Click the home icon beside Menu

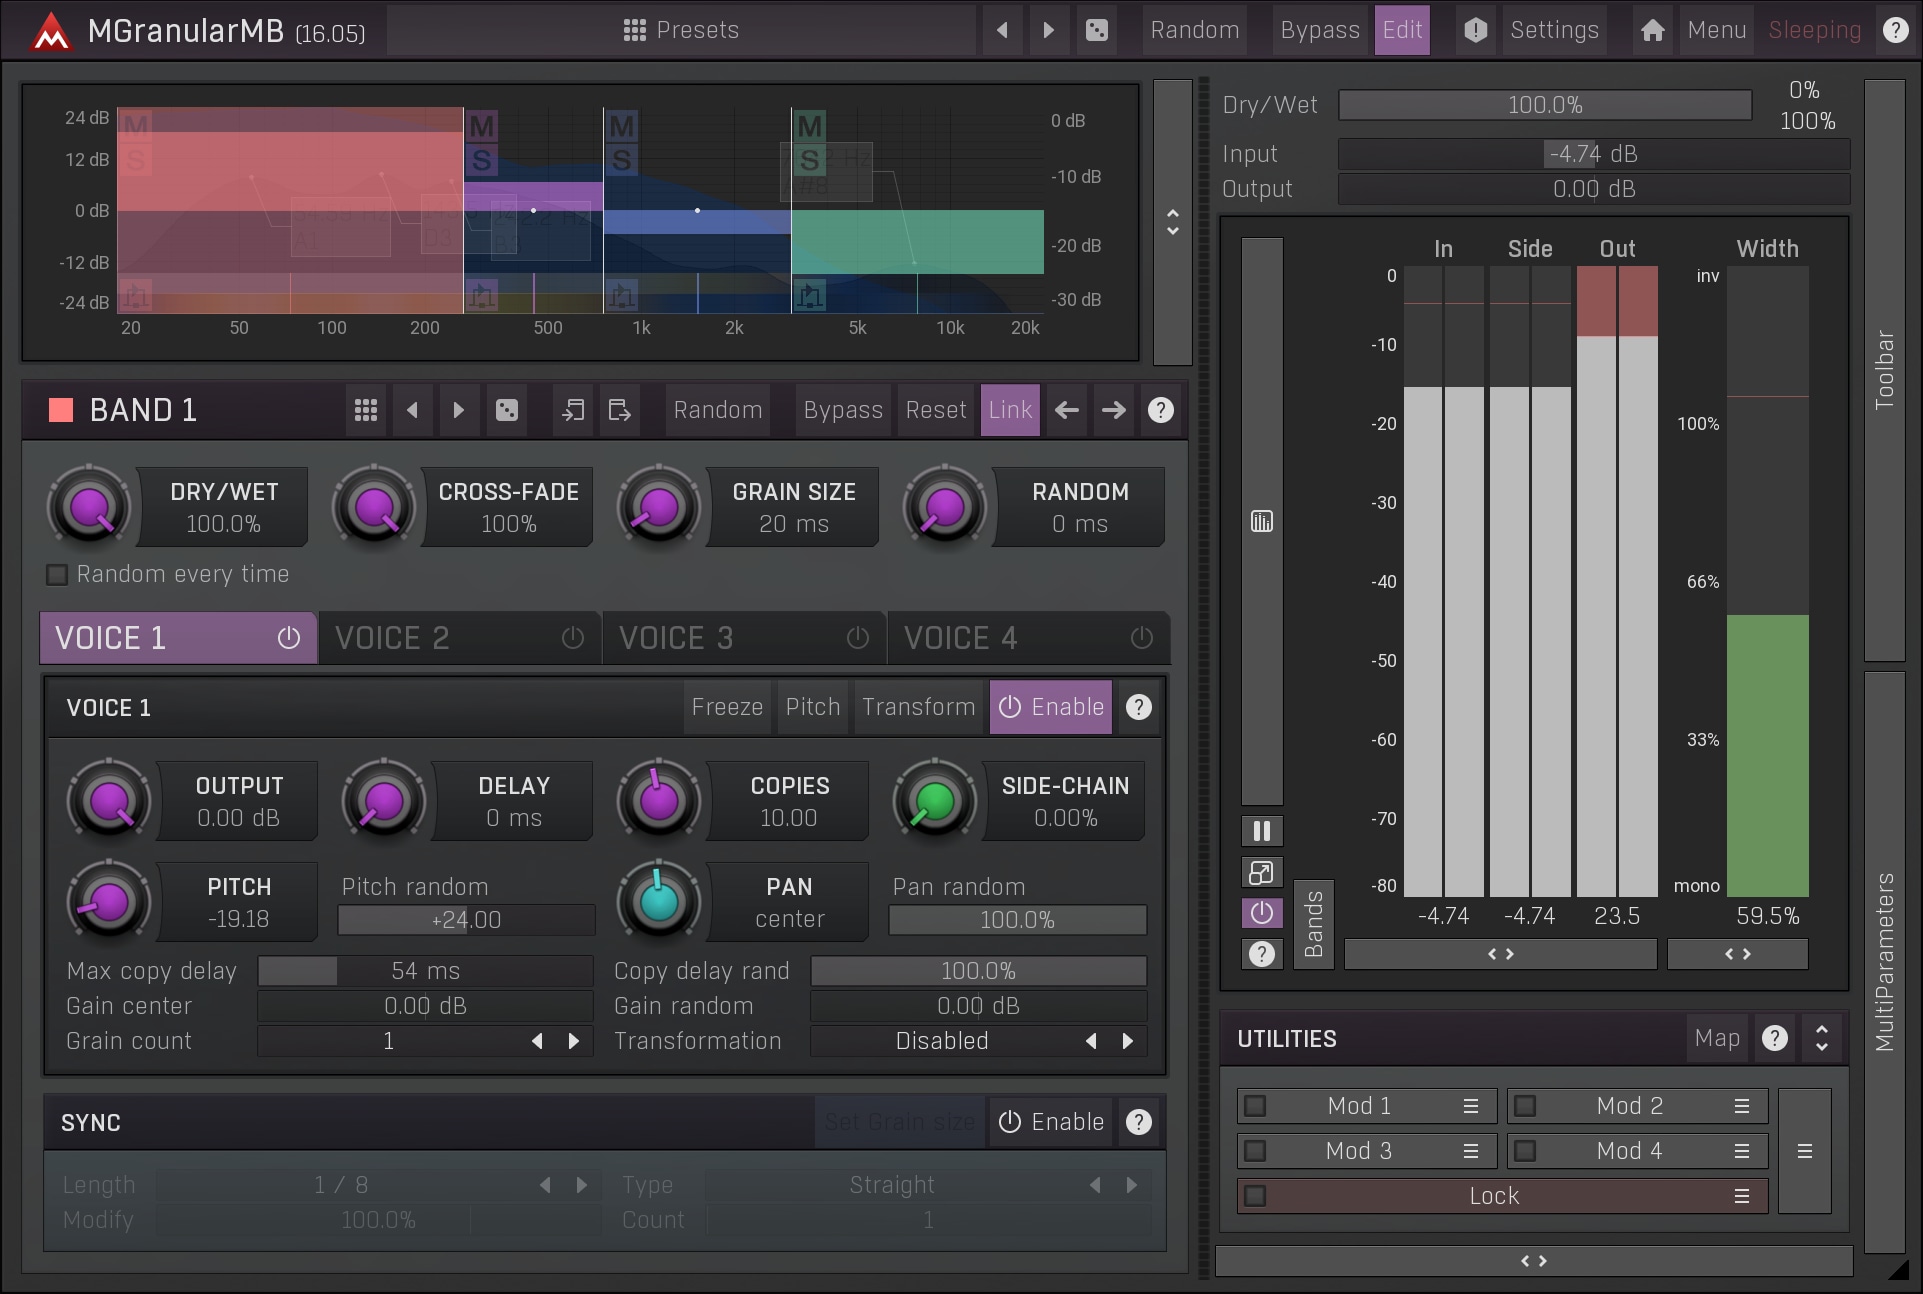[1652, 30]
